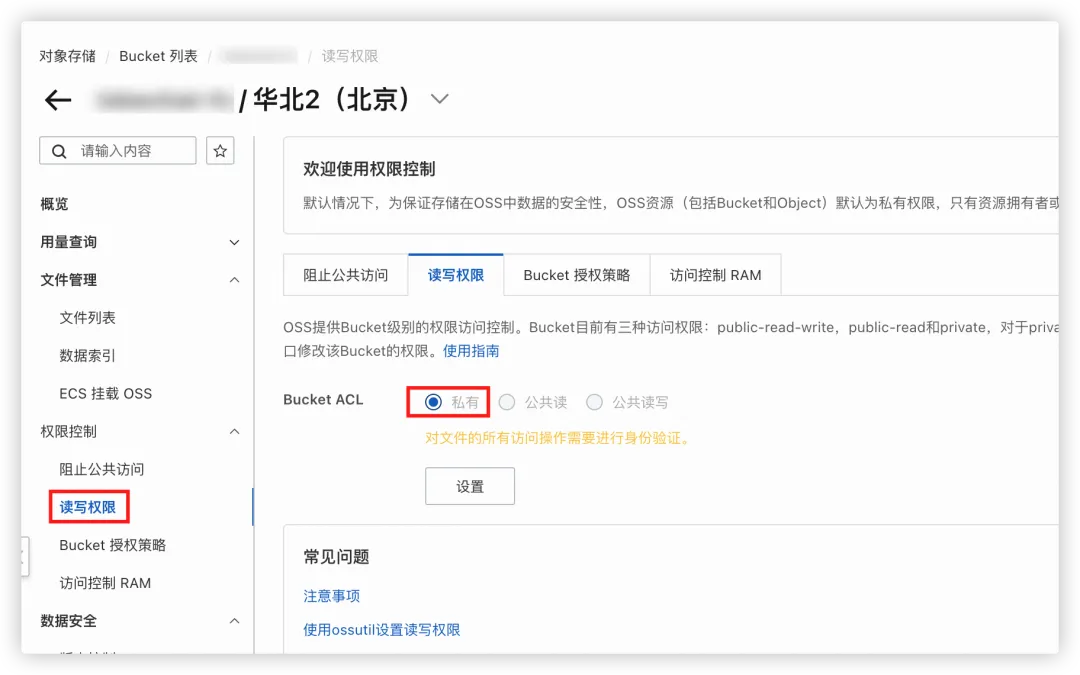Click the star favorite icon
Screen dimensions: 1080x675
[220, 151]
